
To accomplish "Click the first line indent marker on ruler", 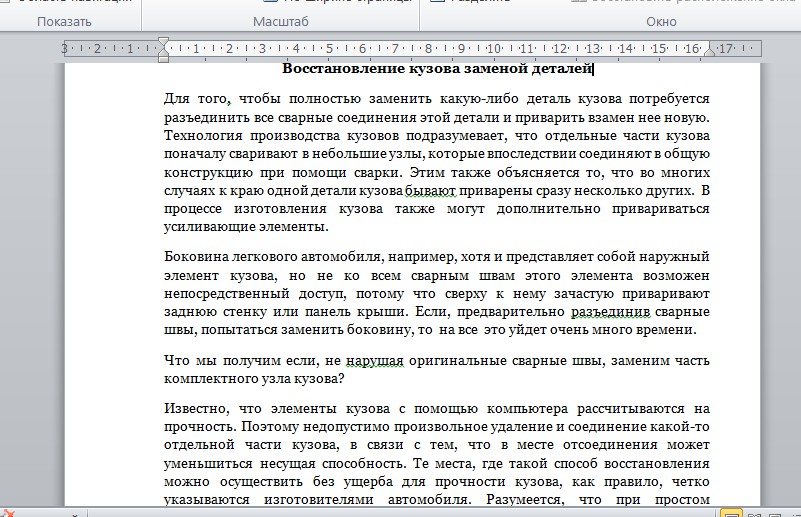I will tap(163, 42).
